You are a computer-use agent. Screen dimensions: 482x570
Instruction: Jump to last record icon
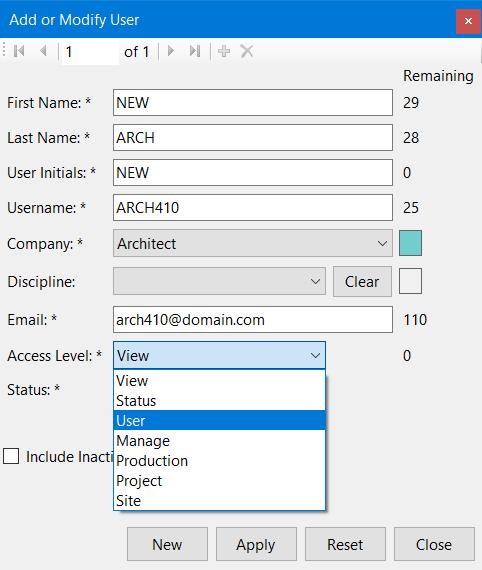coord(195,51)
